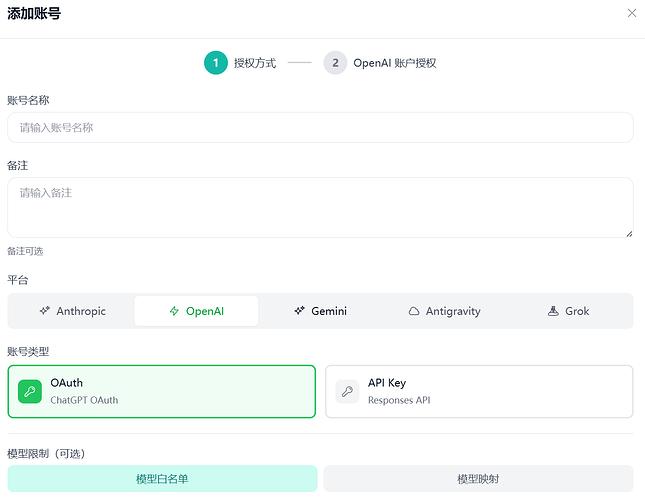Click the 模型限制 (可选) label
Image resolution: width=645 pixels, height=500 pixels.
46,454
